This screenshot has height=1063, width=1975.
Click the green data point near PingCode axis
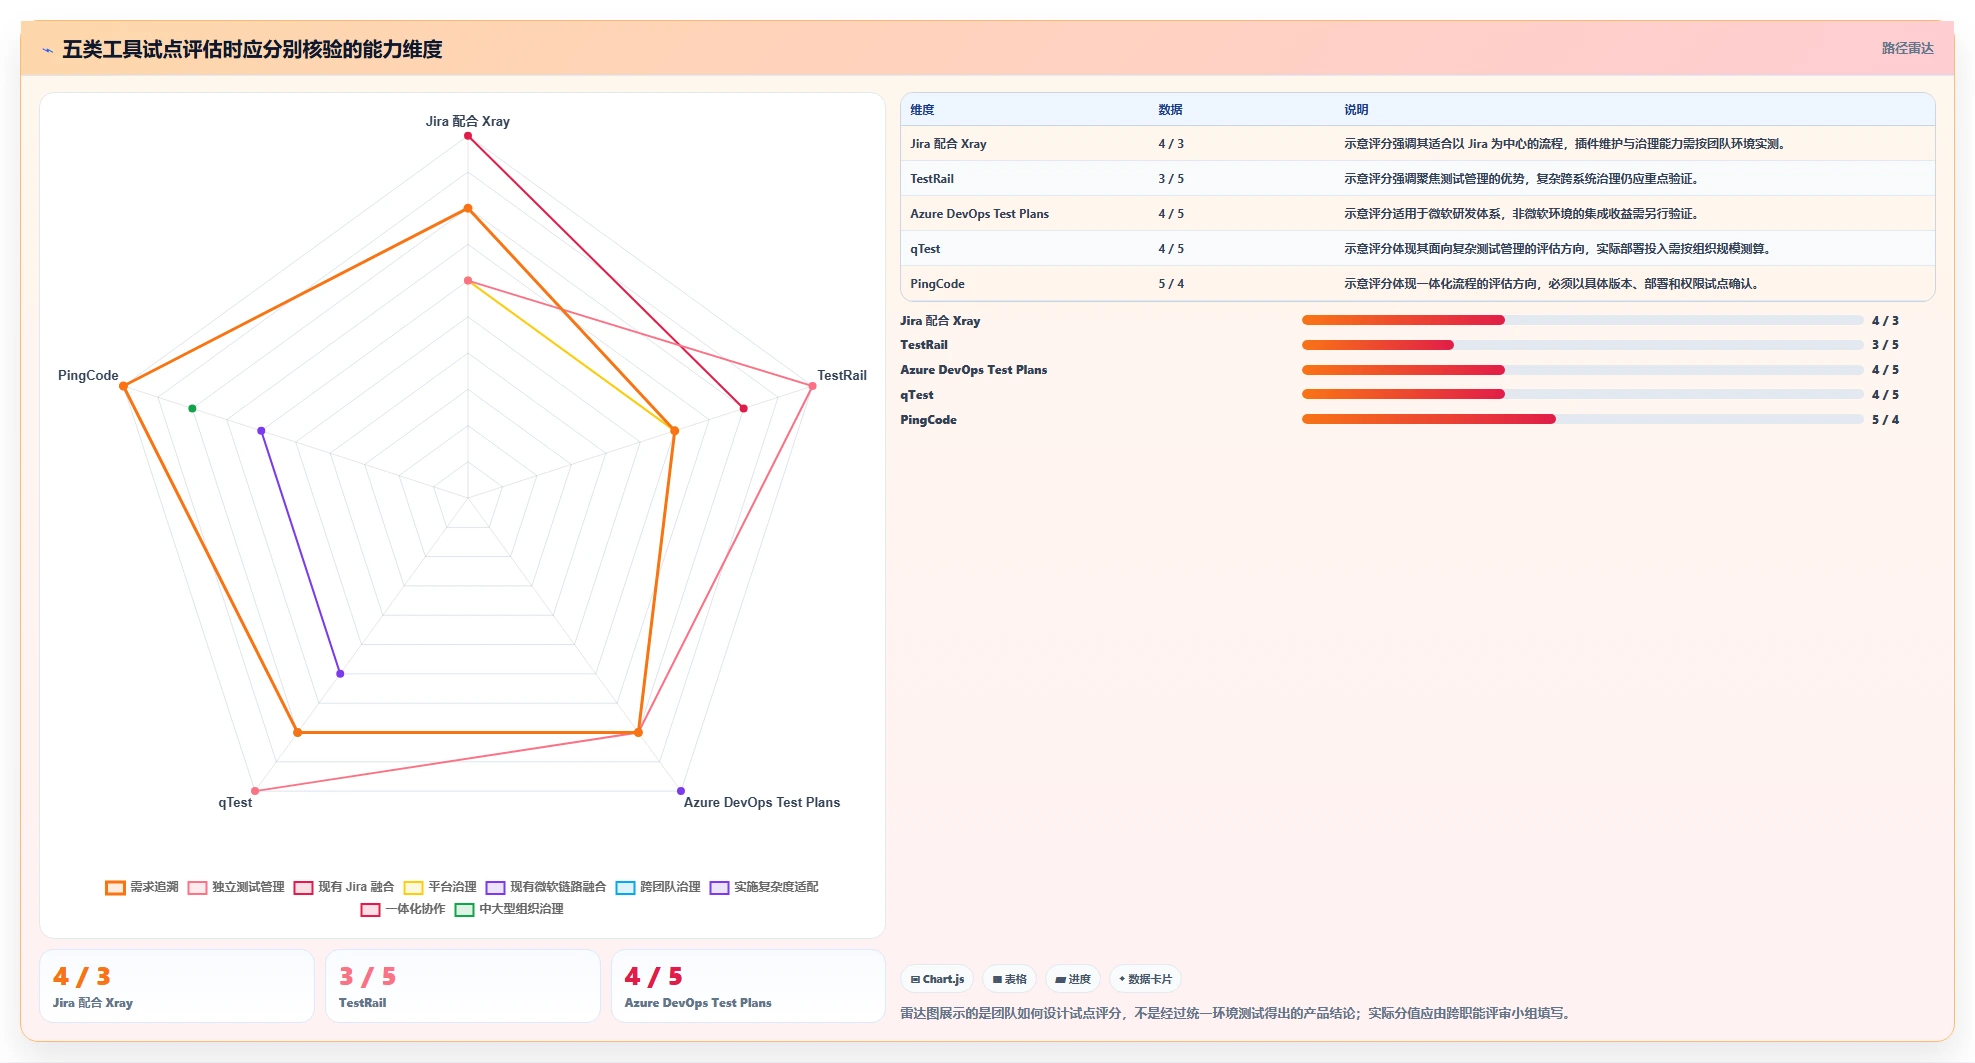[x=192, y=408]
